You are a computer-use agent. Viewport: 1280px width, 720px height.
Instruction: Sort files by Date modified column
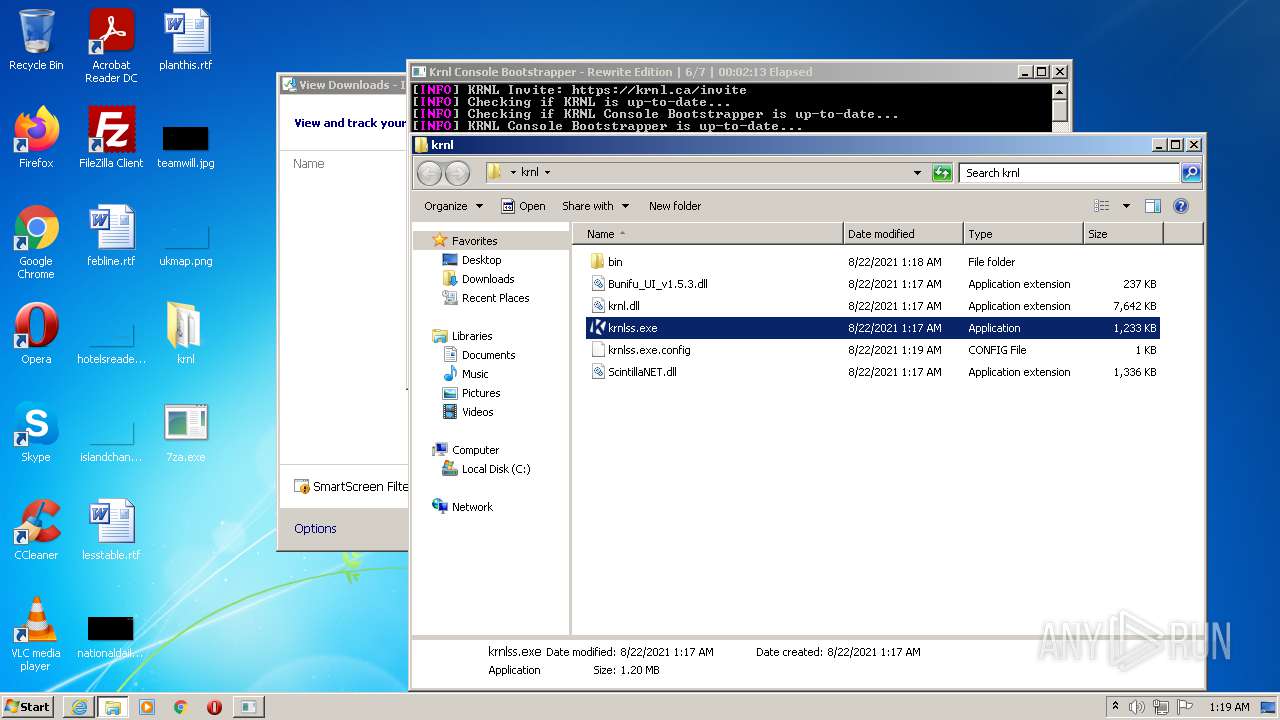click(903, 234)
